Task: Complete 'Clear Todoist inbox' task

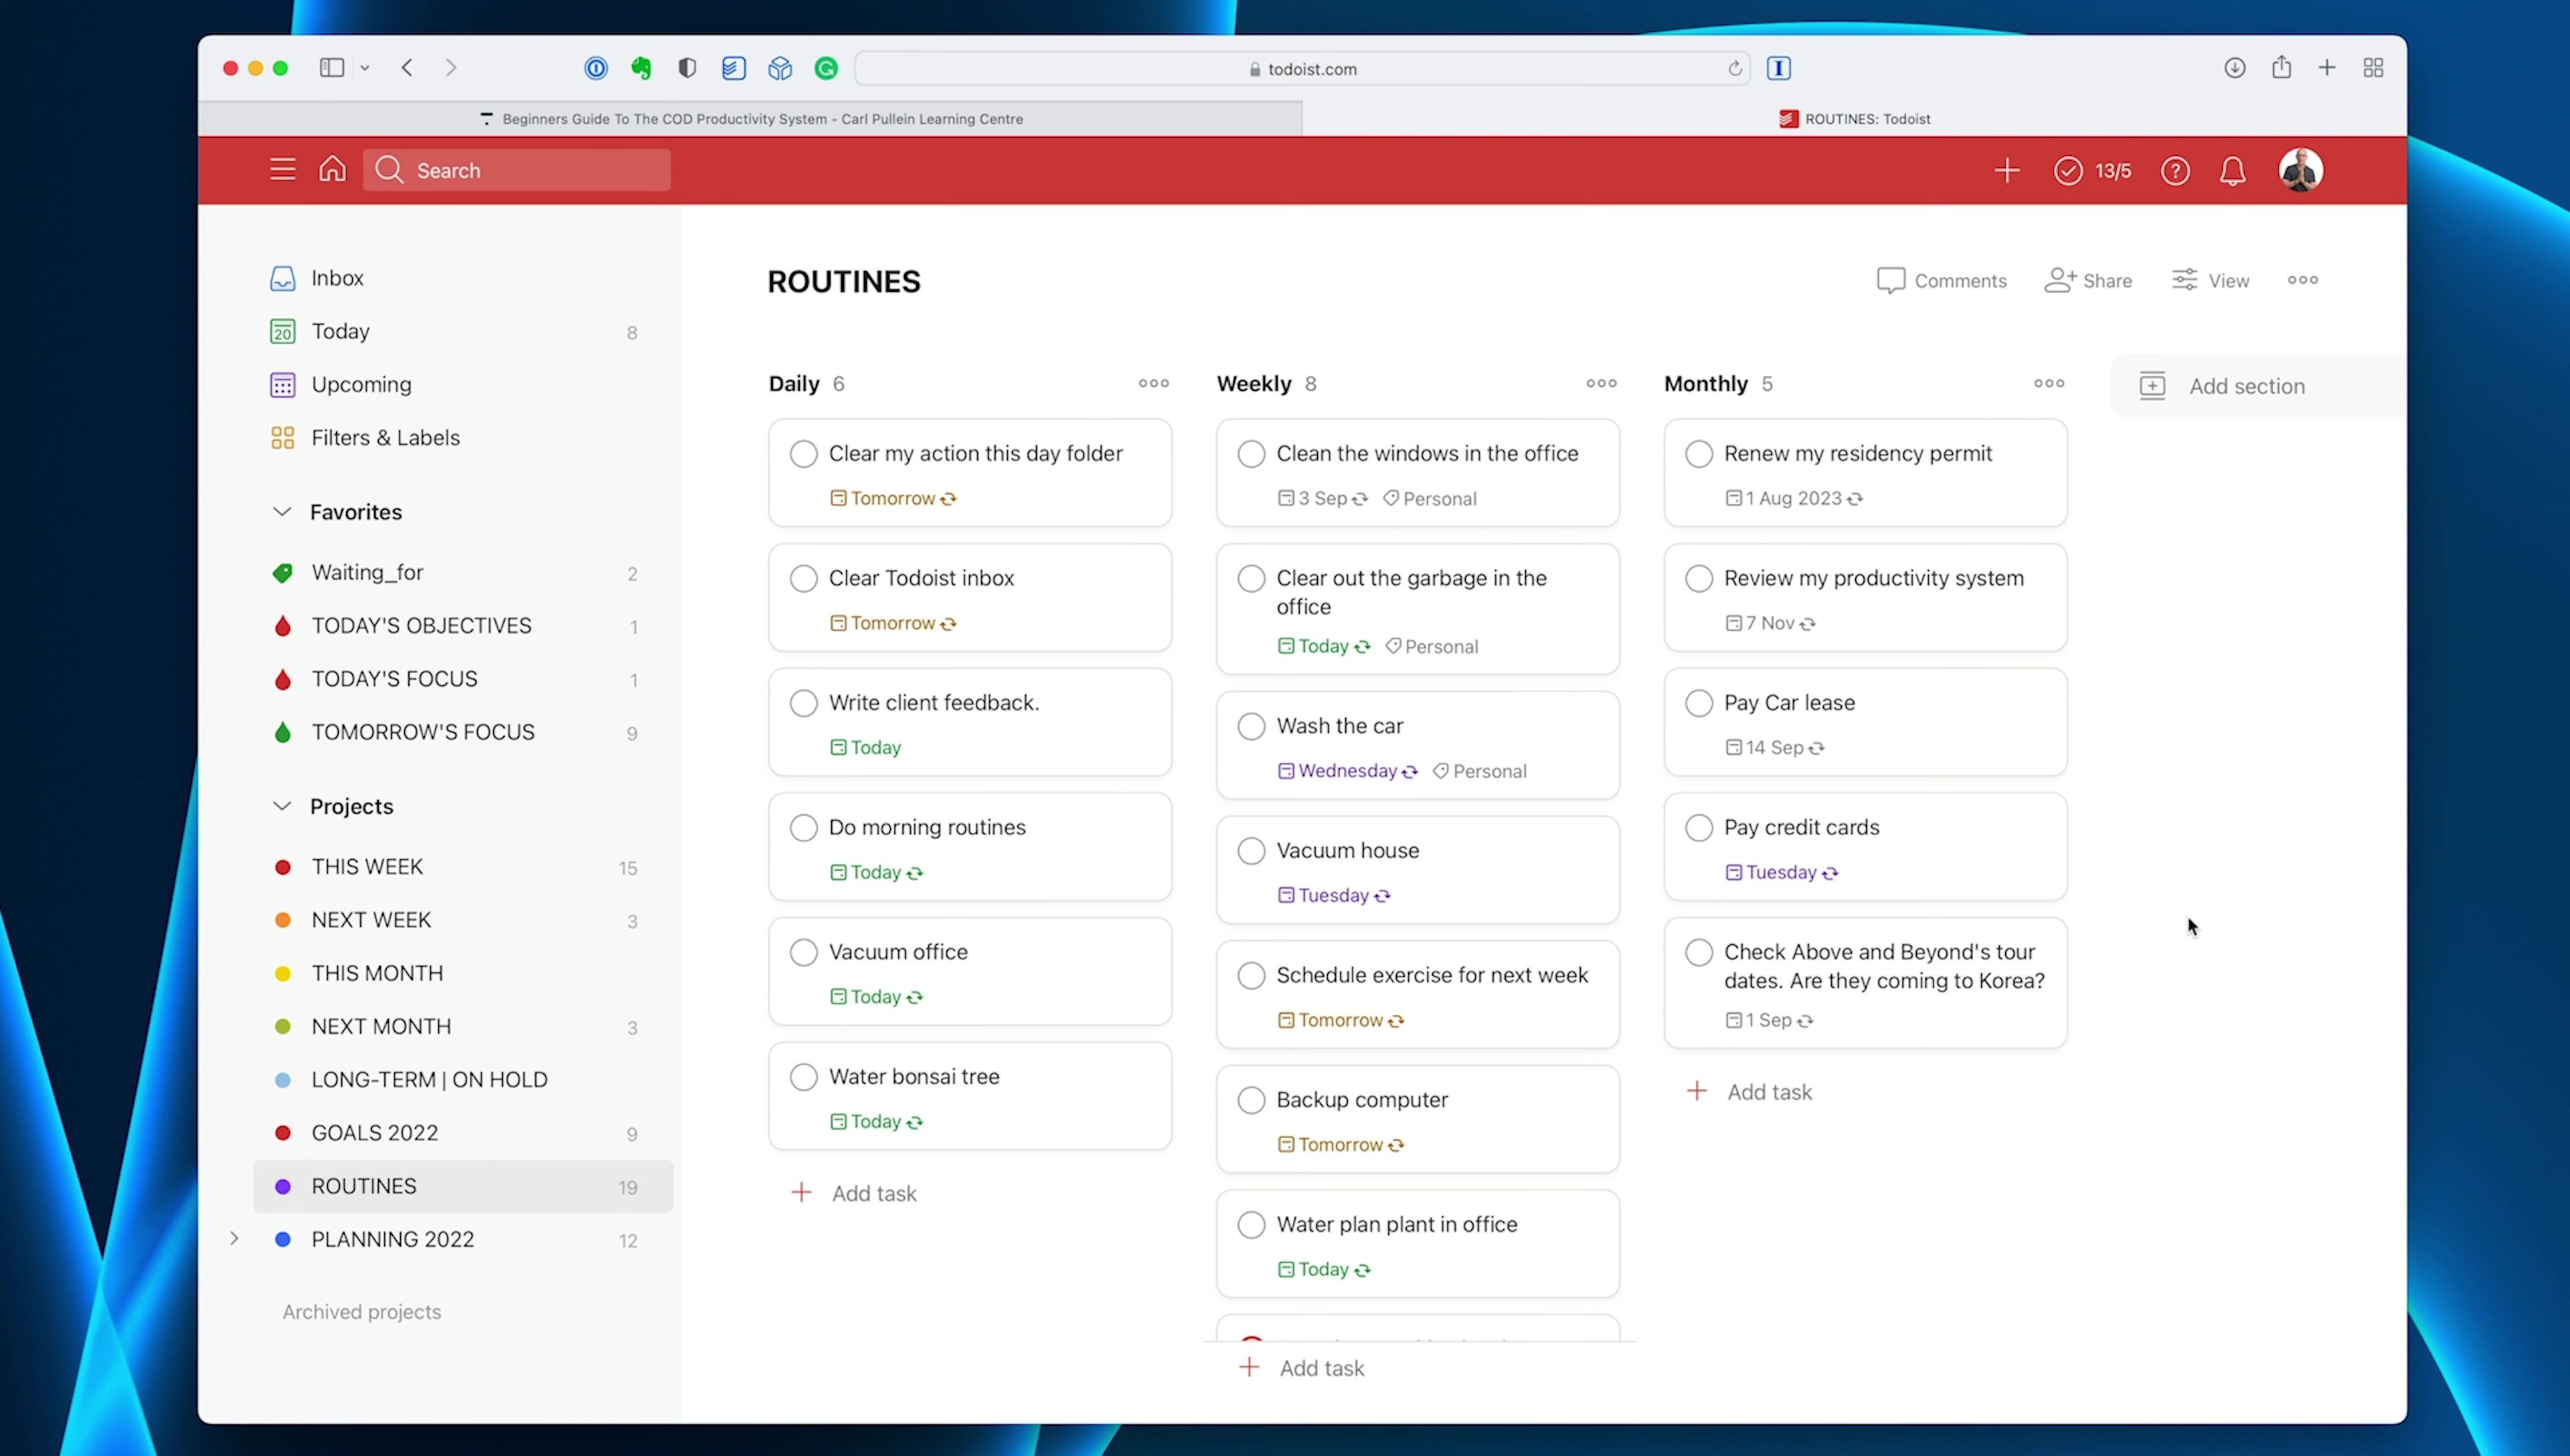Action: 803,579
